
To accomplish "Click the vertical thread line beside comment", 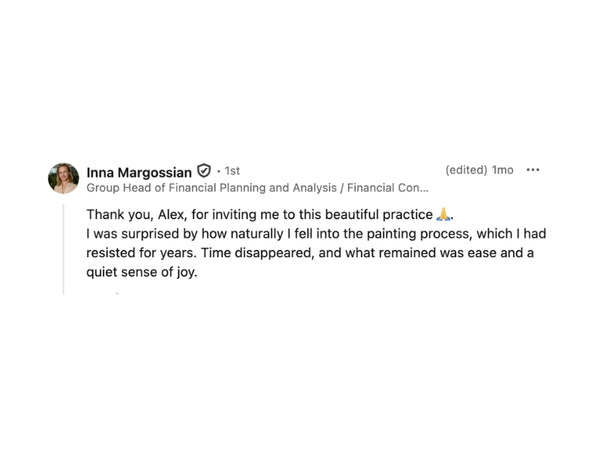I will tap(64, 248).
